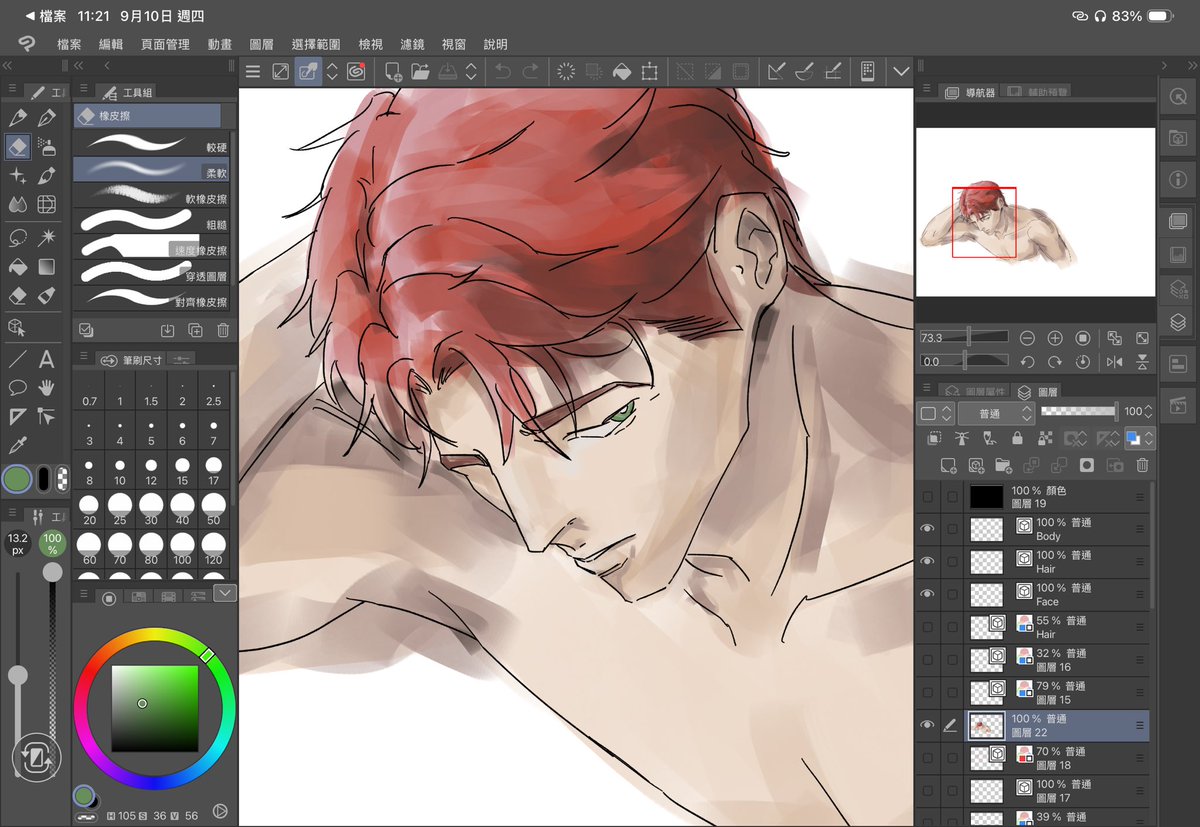
Task: Click the Undo arrow in the command bar
Action: click(503, 71)
